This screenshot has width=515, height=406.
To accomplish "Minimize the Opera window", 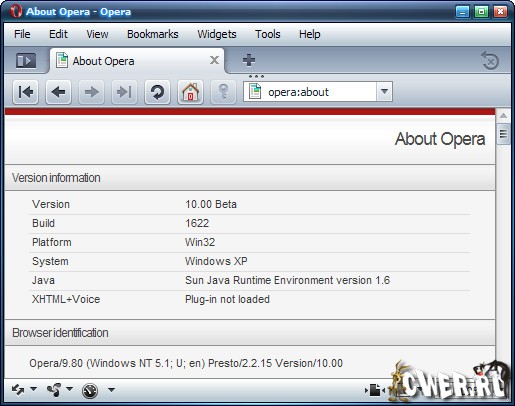I will (462, 12).
